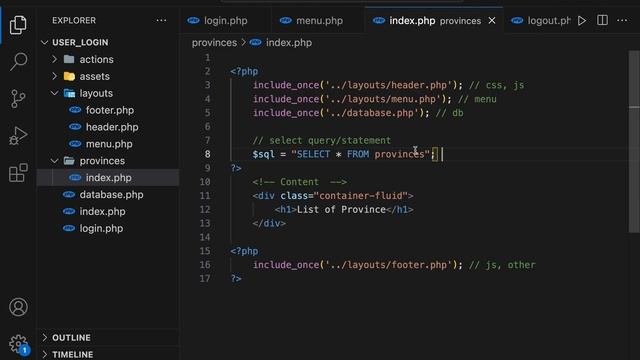This screenshot has width=640, height=360.
Task: Open the Run and Debug view
Action: click(x=18, y=136)
